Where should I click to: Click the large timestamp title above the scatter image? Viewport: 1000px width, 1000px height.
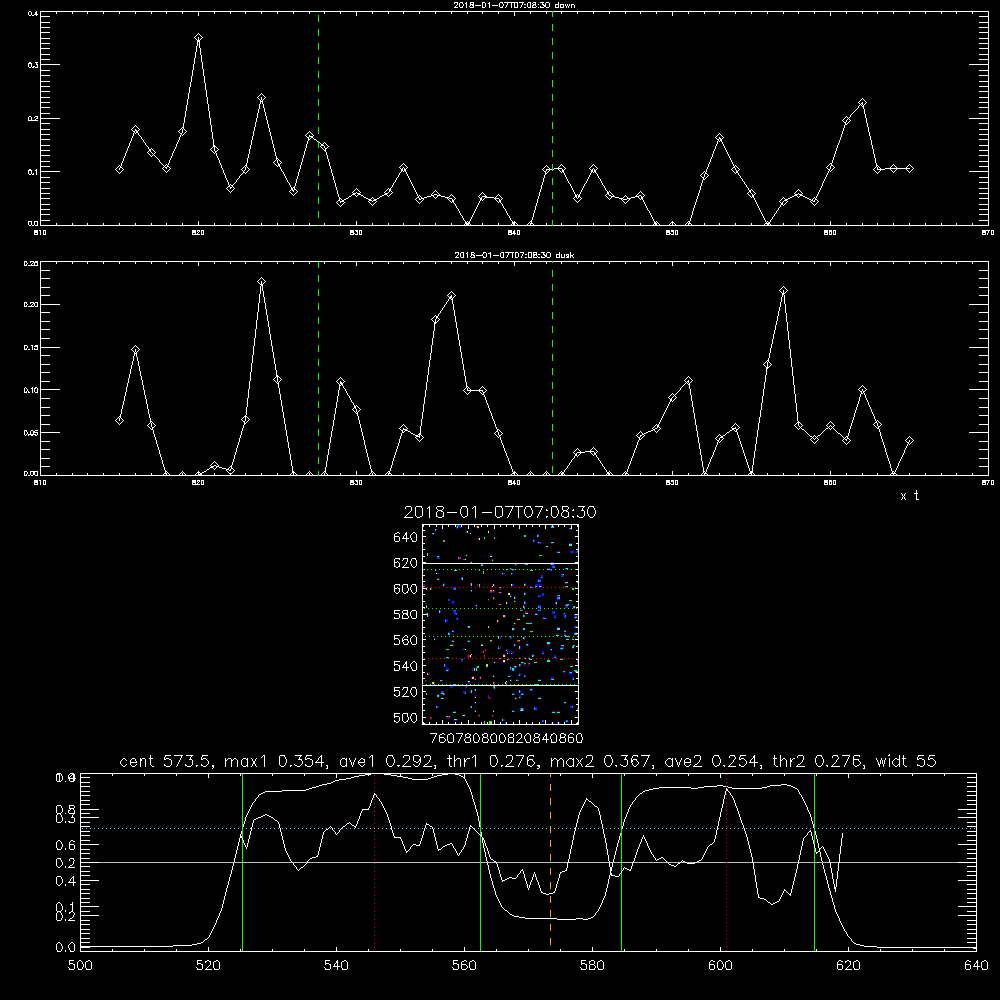pos(500,512)
